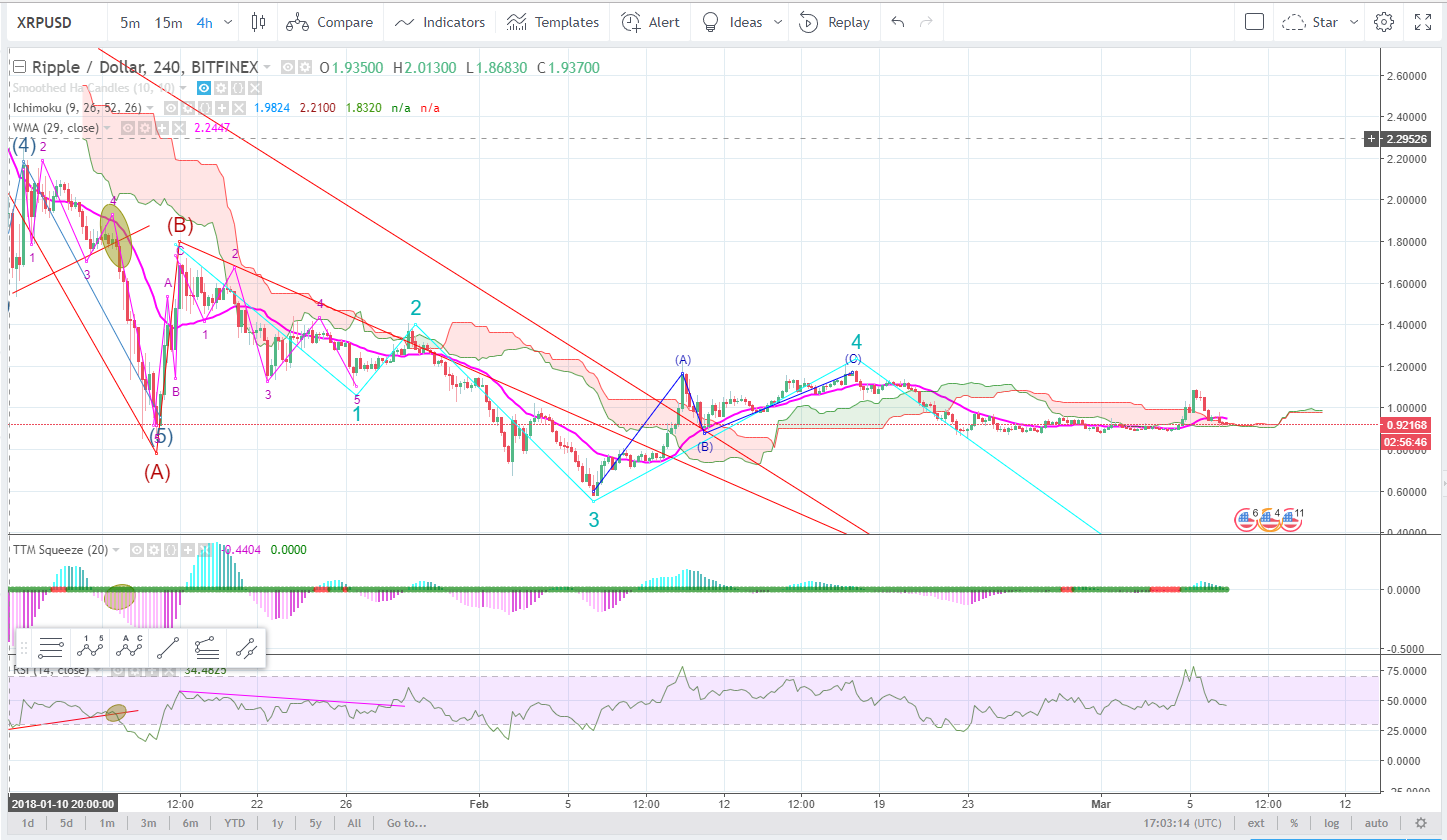Click the Undo arrow
The image size is (1447, 840).
point(895,21)
